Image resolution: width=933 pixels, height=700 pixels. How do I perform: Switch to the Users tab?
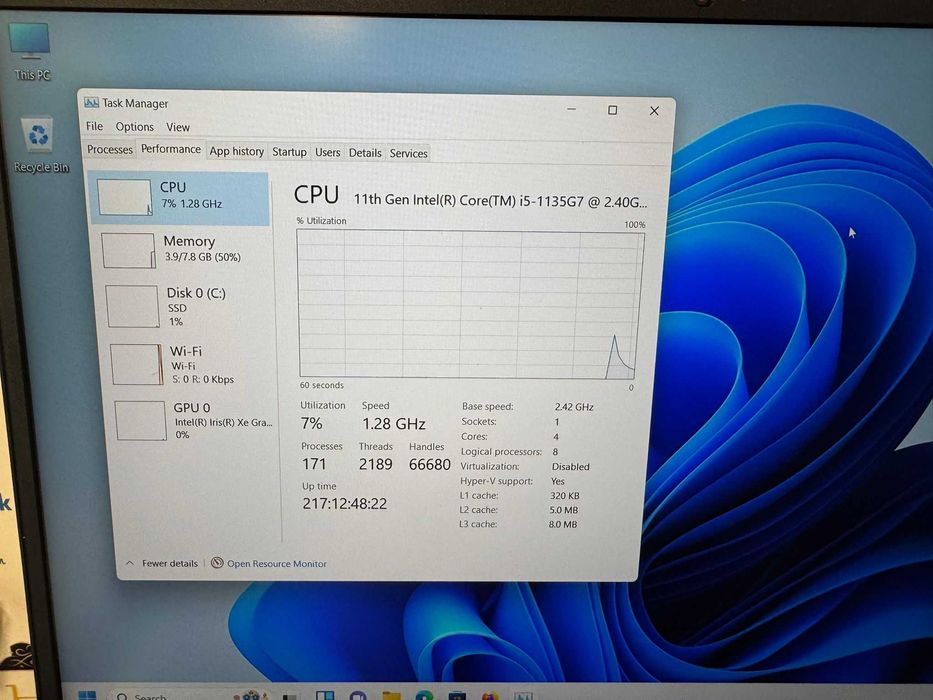pyautogui.click(x=327, y=152)
